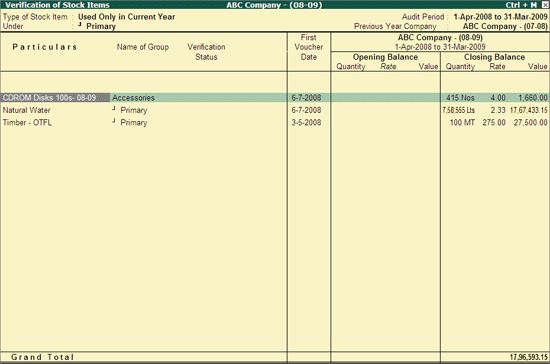Click the Primary icon in Under field

80,25
